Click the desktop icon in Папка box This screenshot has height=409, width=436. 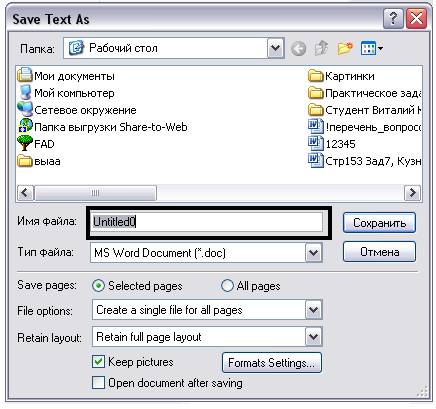tap(76, 48)
